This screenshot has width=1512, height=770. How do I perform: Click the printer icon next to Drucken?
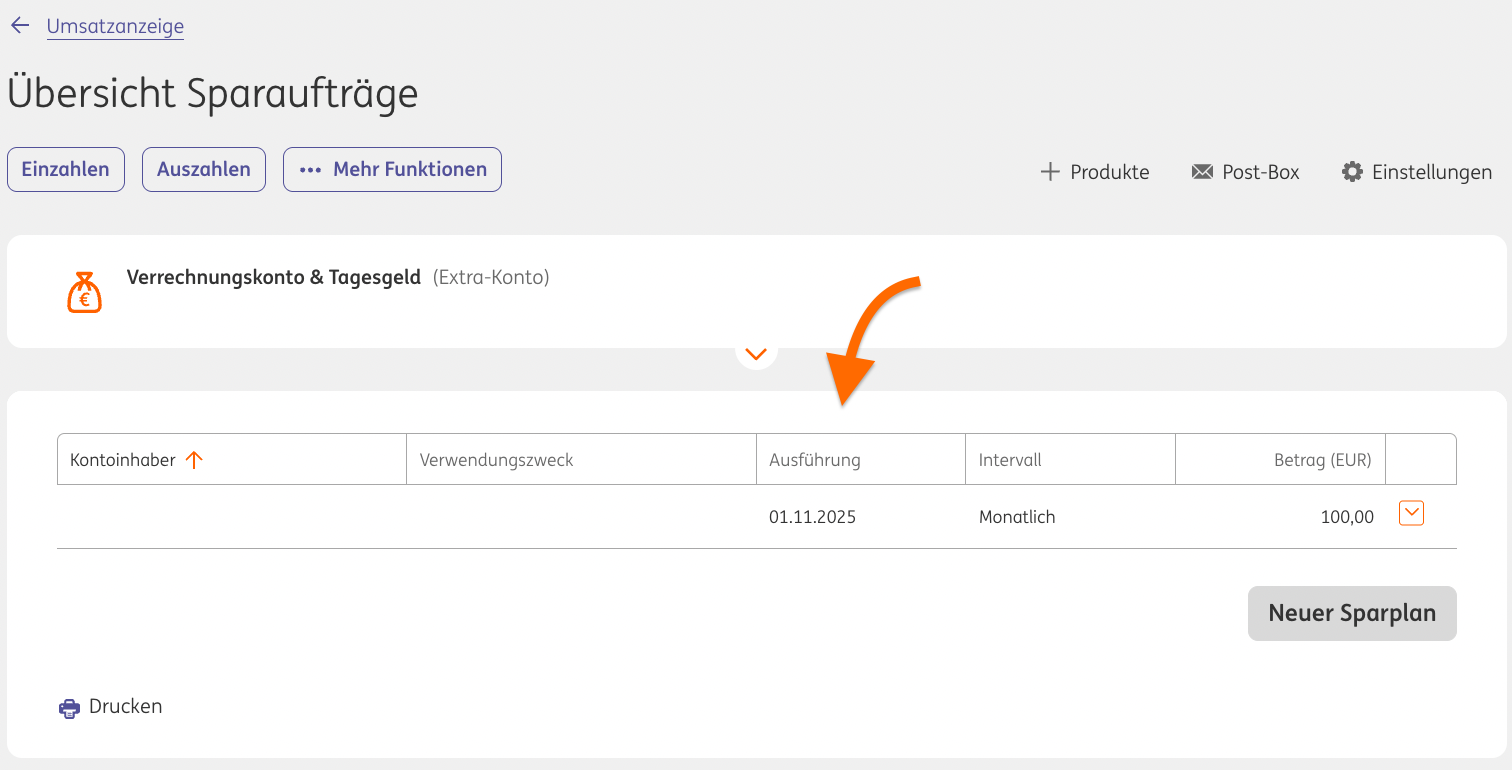[69, 708]
